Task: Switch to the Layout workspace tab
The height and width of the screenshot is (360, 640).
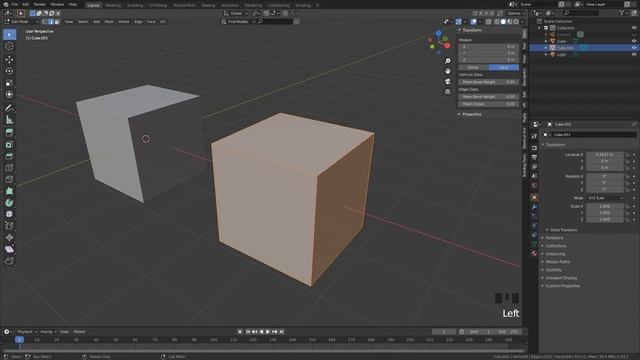Action: 93,5
